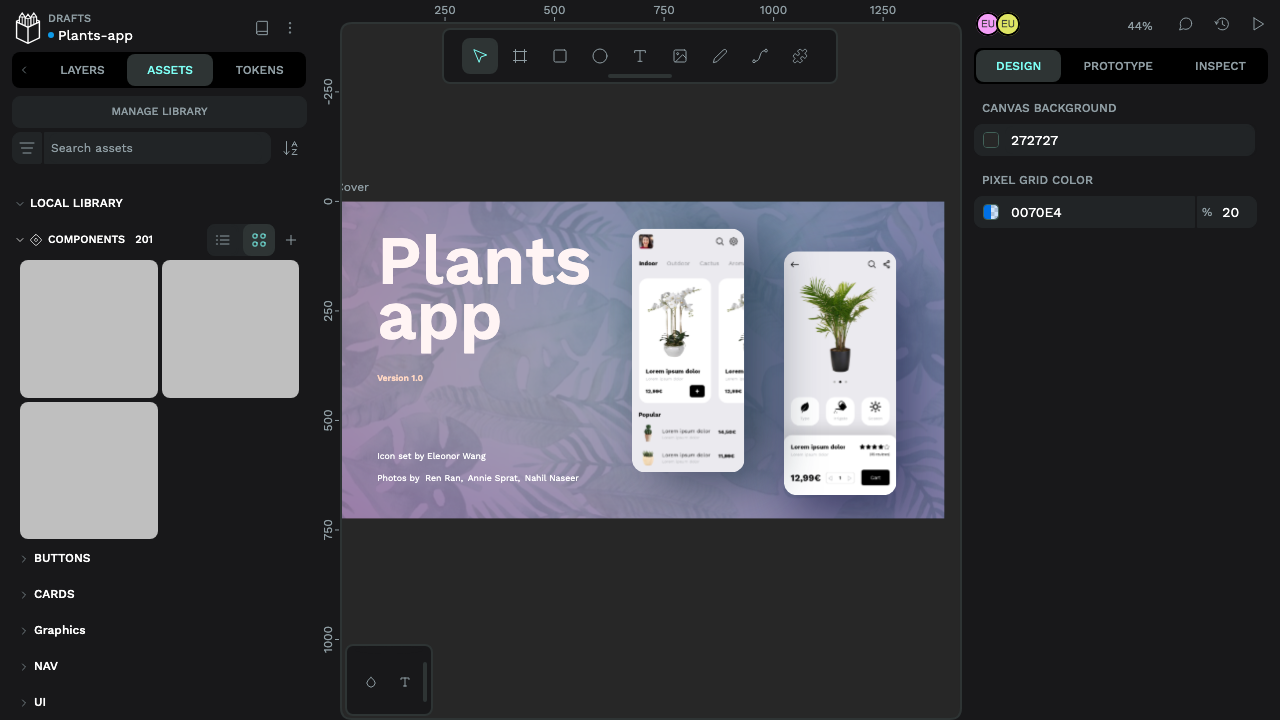Select the first component thumbnail

click(89, 329)
